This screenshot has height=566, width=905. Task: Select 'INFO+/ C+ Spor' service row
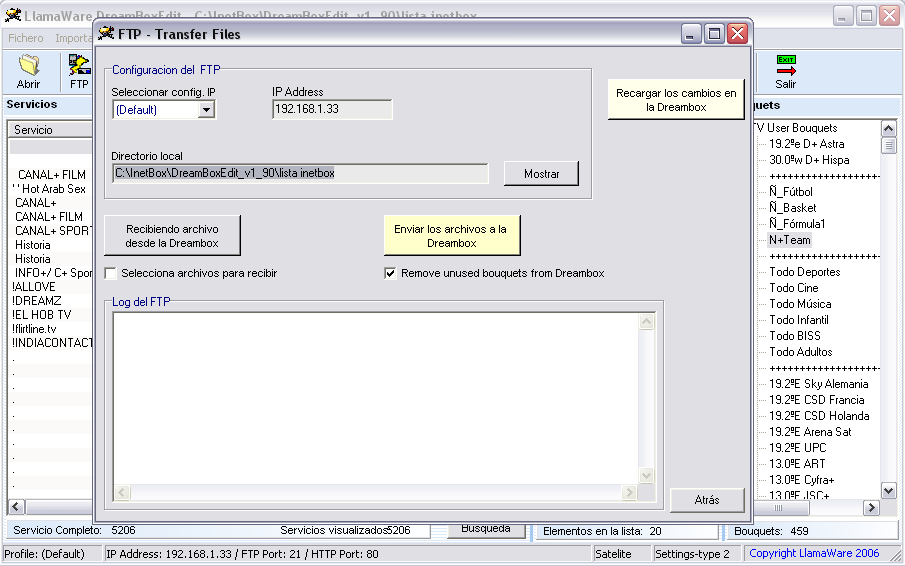pyautogui.click(x=51, y=273)
